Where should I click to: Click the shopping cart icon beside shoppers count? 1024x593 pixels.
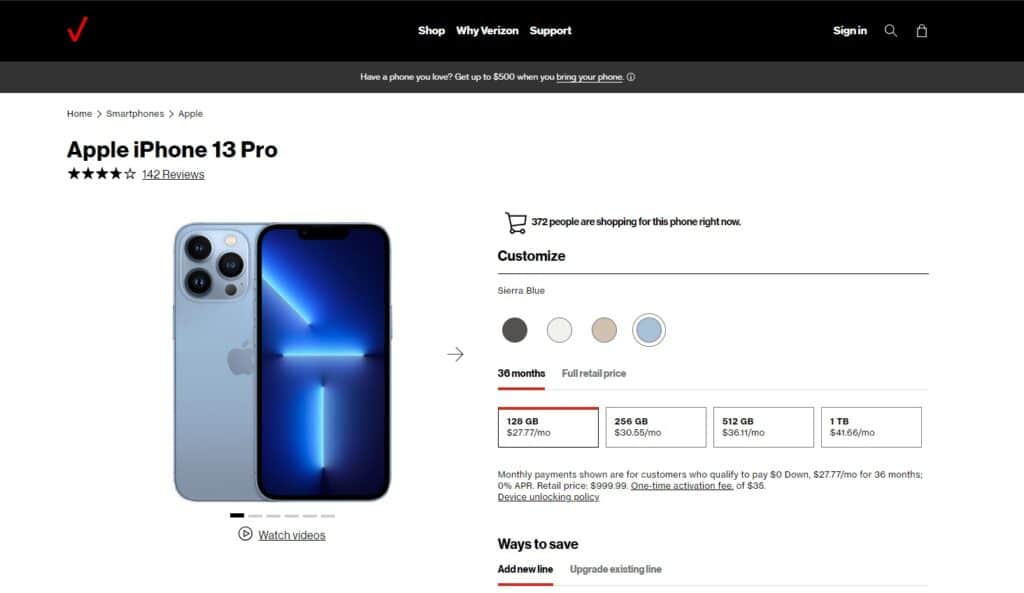515,223
